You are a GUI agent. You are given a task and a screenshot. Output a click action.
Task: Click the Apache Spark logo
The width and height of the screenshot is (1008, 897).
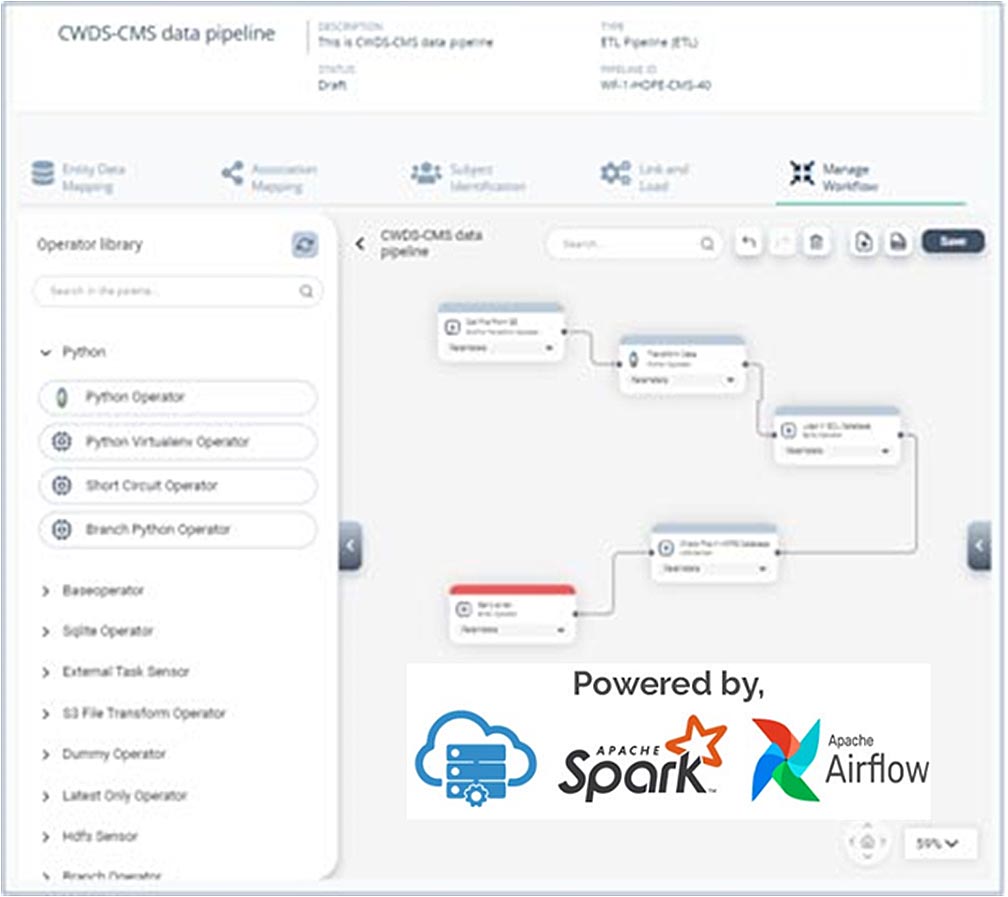point(642,758)
